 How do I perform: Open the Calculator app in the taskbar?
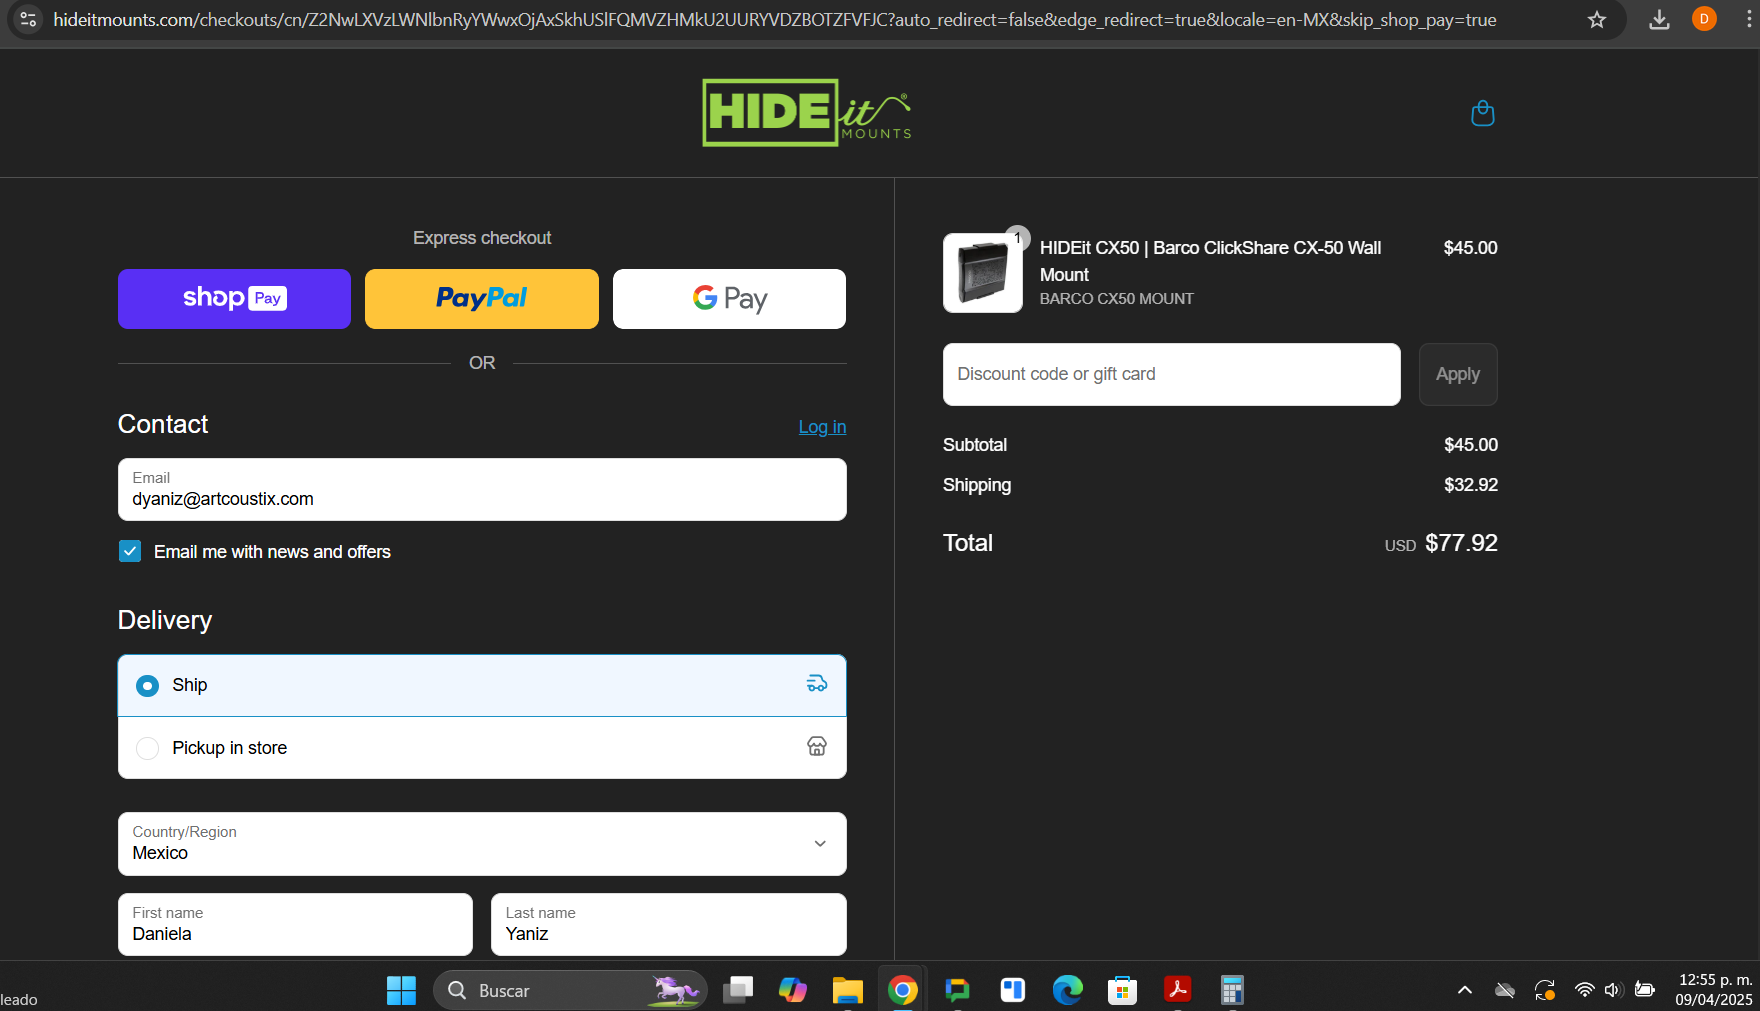tap(1232, 990)
